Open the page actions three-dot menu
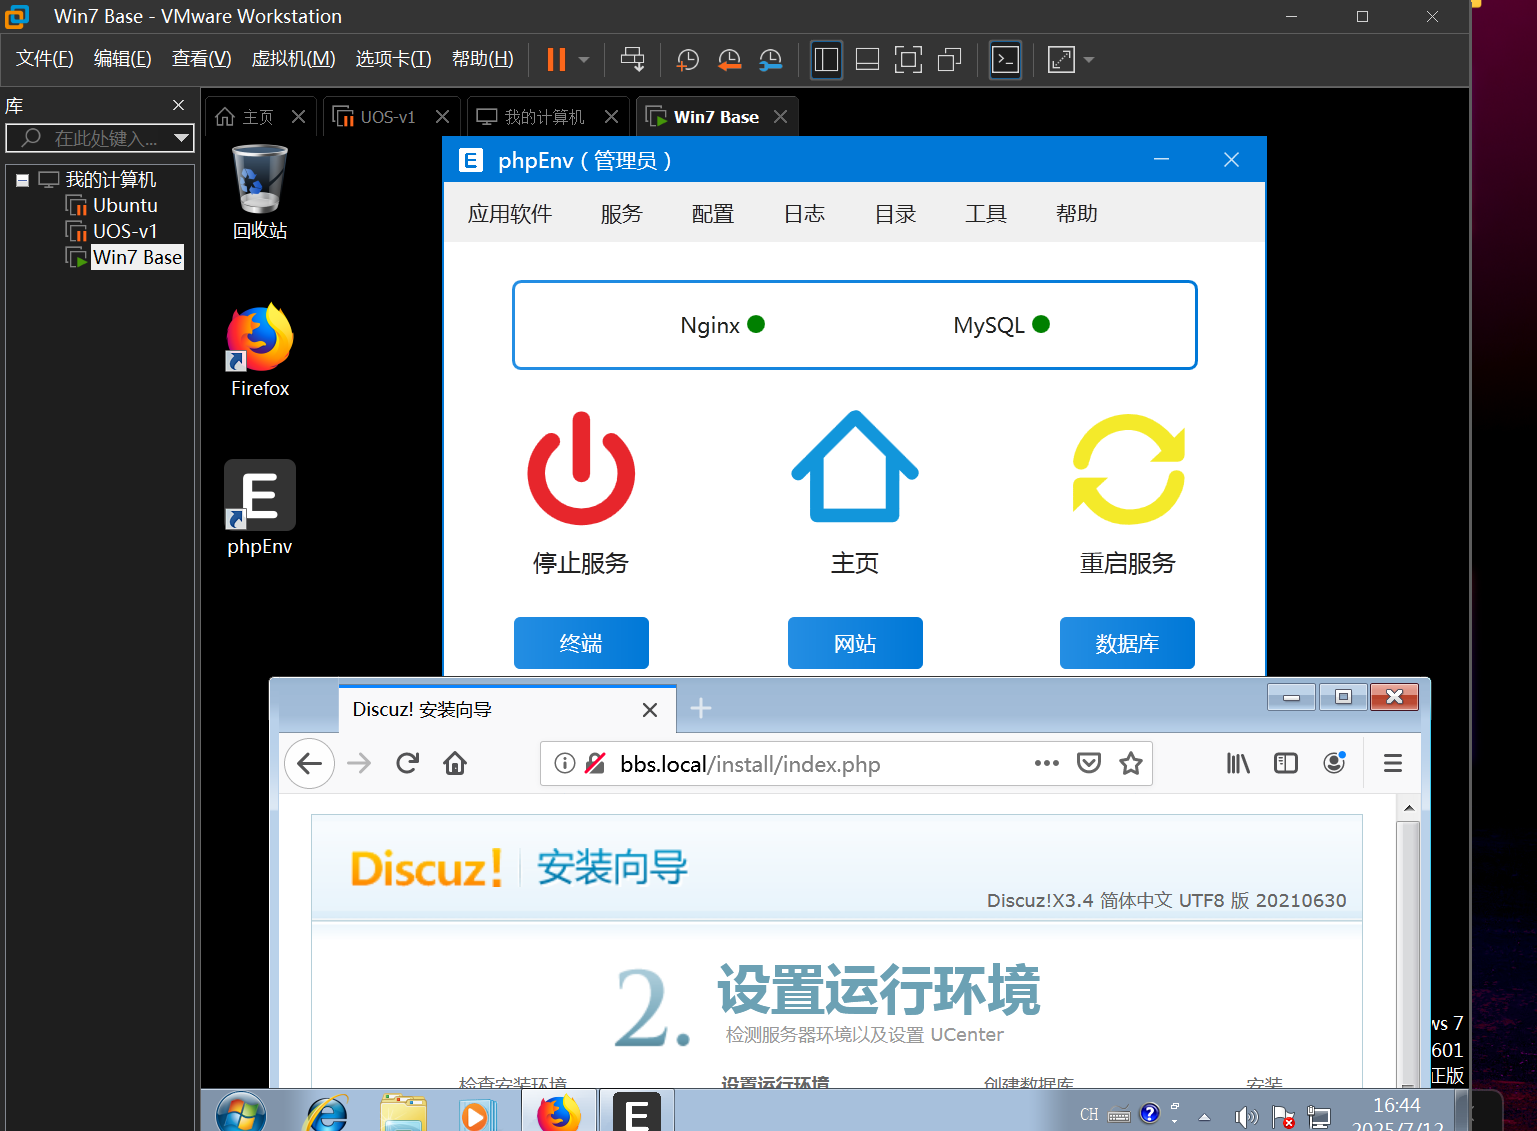The image size is (1537, 1131). 1047,763
